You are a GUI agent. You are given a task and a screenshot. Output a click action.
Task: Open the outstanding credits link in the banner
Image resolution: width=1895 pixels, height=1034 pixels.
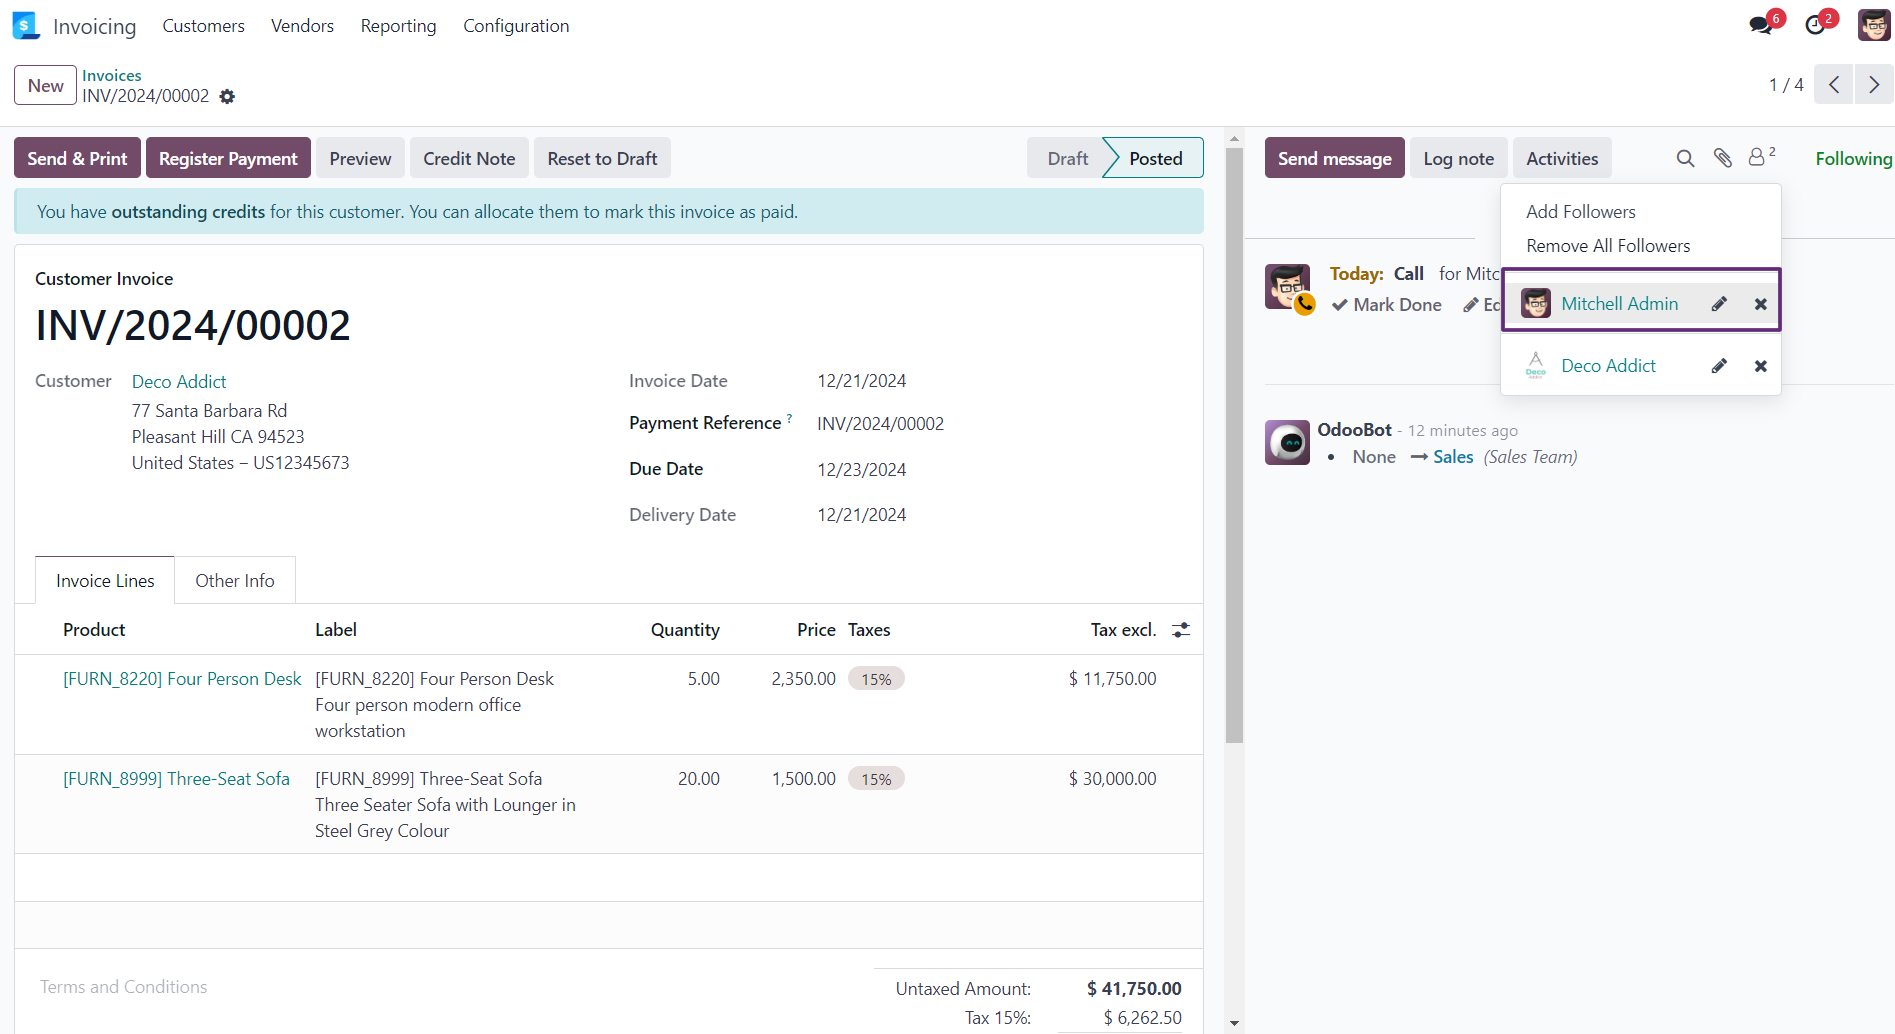(188, 212)
